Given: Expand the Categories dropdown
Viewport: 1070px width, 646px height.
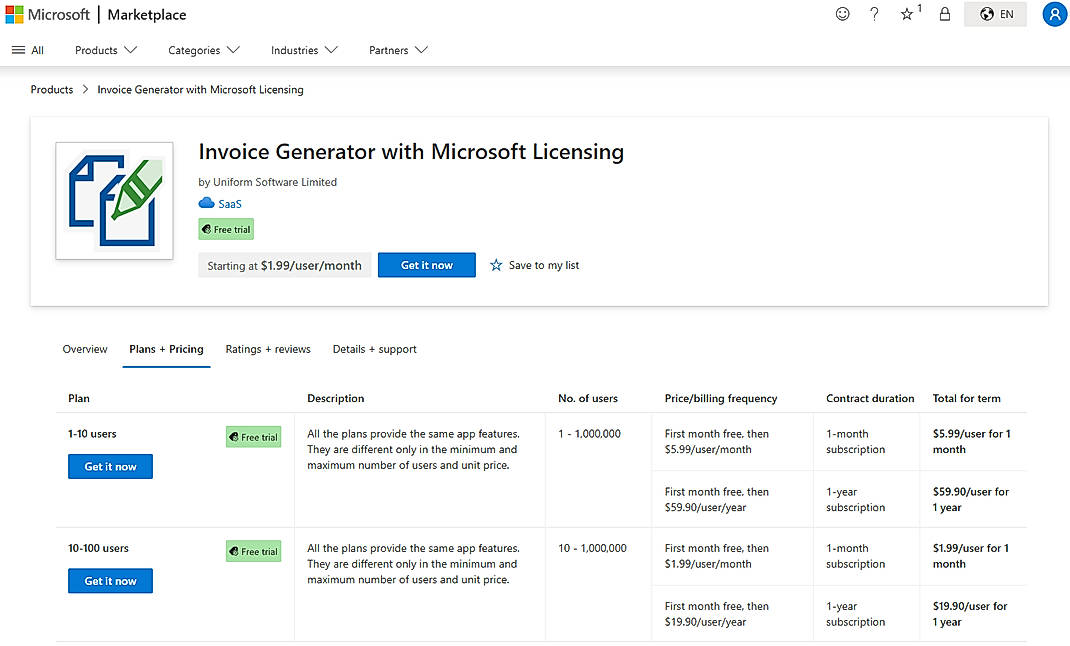Looking at the screenshot, I should 204,50.
